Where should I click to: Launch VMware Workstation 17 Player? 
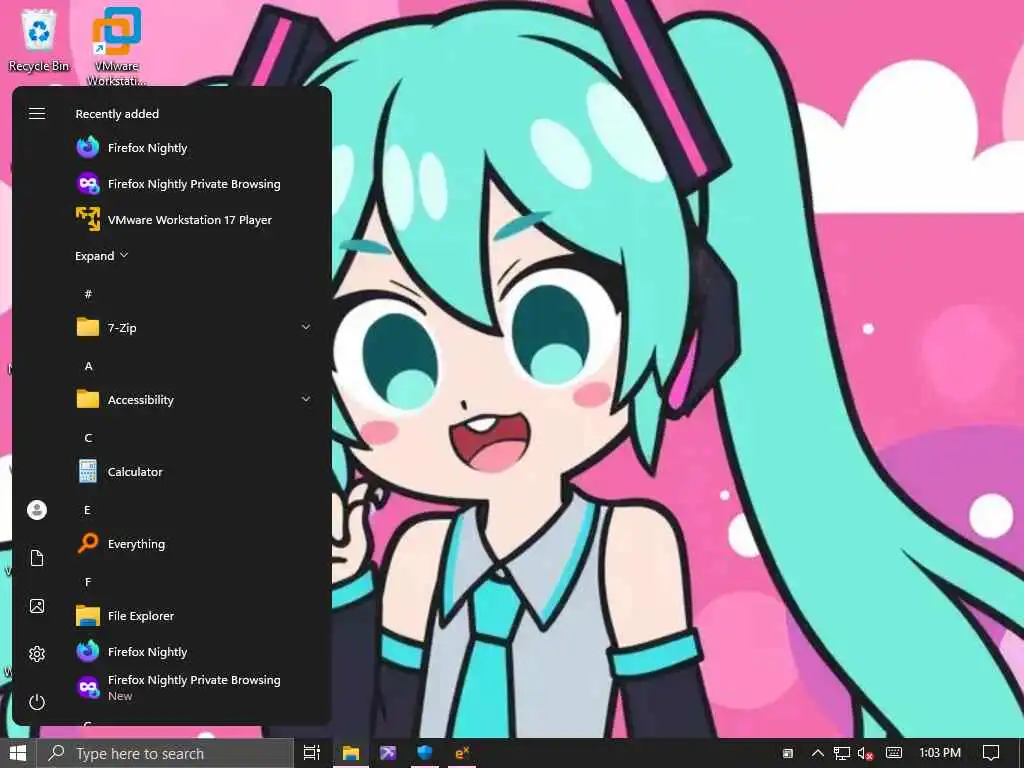point(193,219)
